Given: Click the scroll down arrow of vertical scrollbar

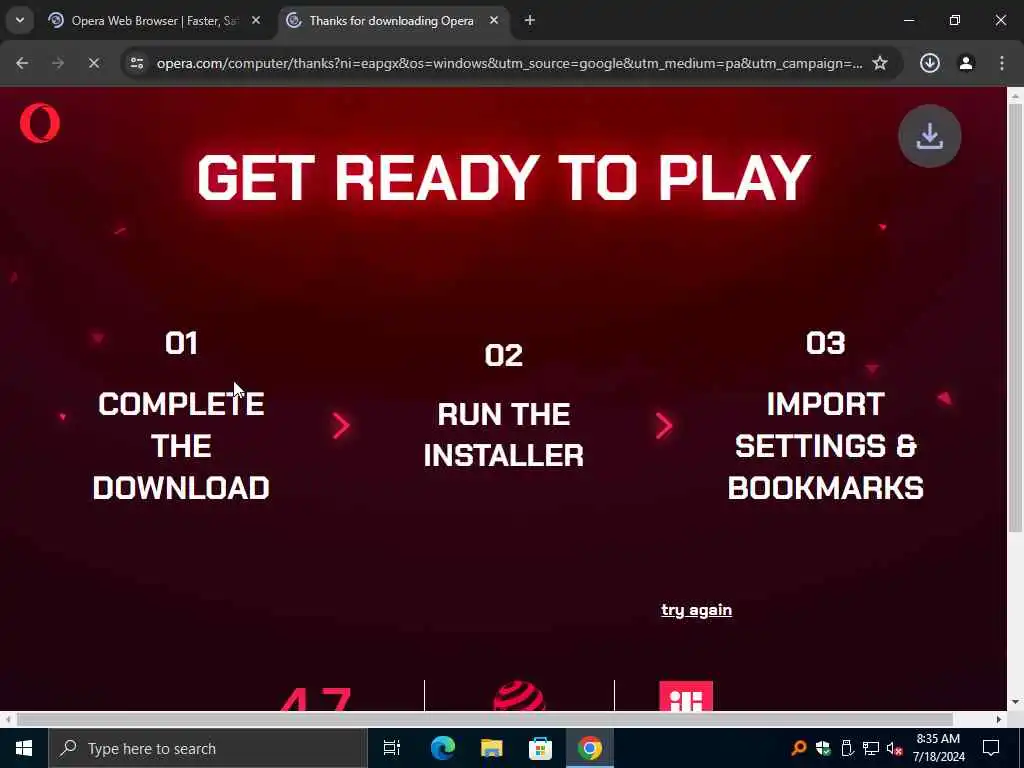Looking at the screenshot, I should (x=1015, y=703).
